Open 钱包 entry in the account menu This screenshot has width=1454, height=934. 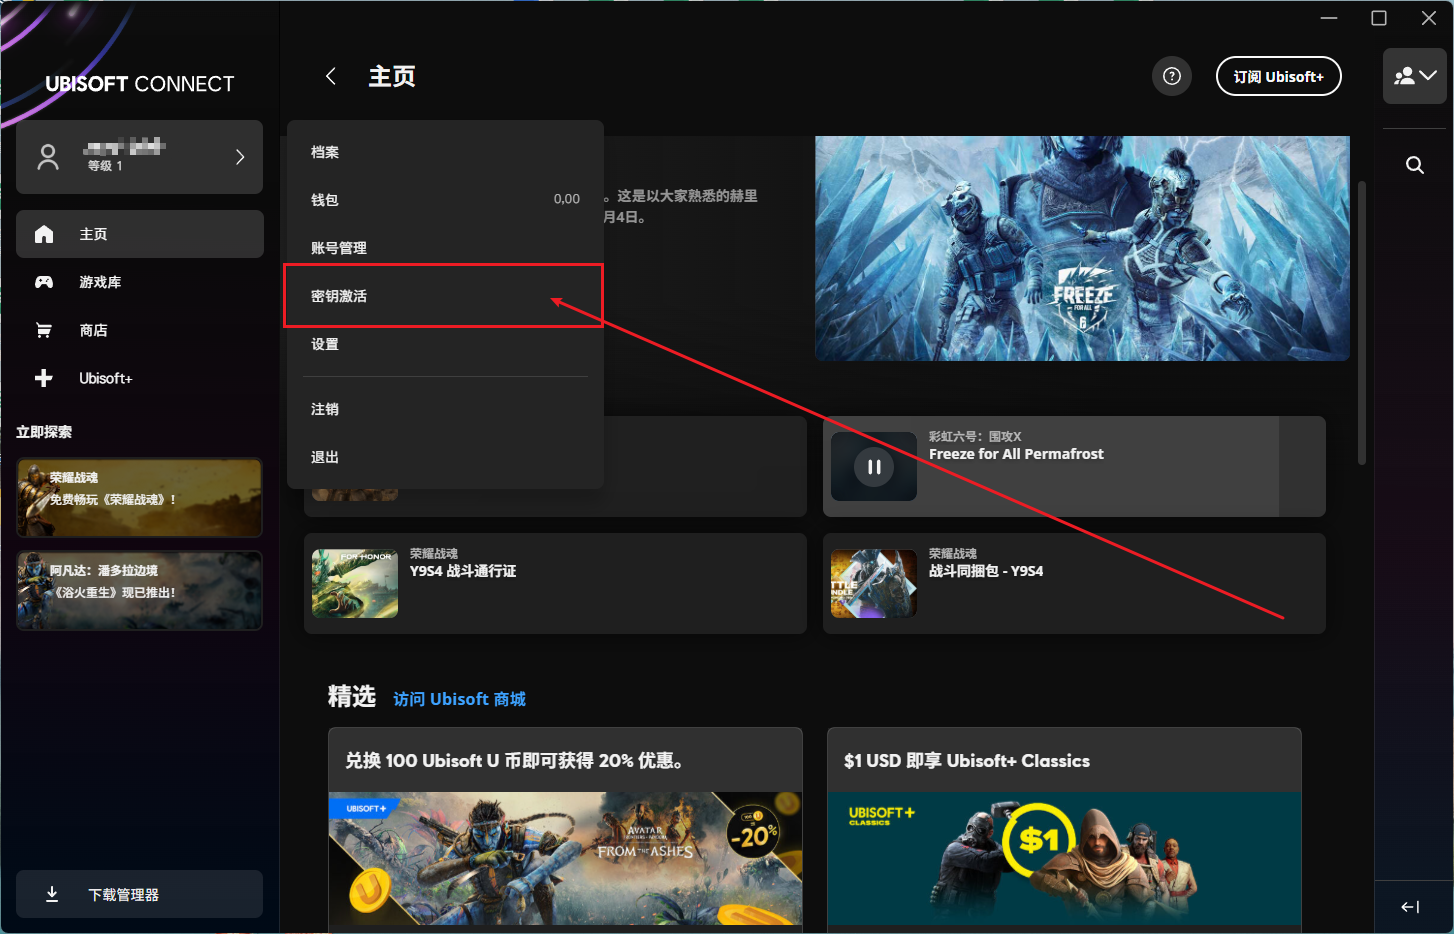click(326, 200)
